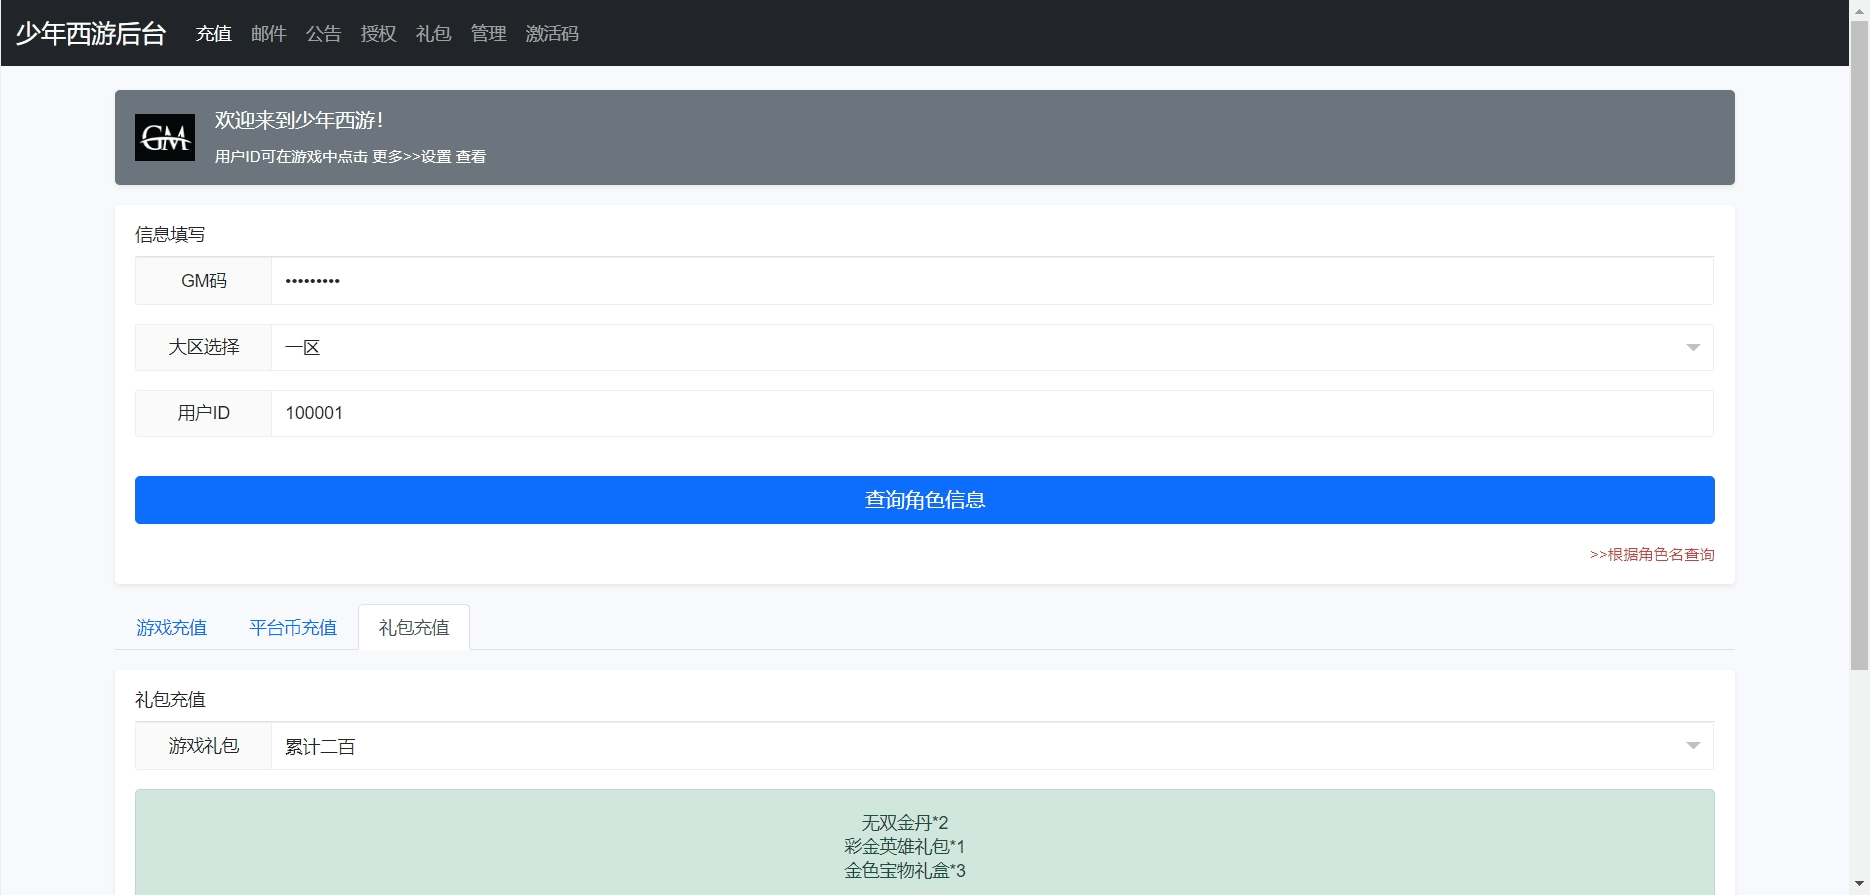Expand the 大区选择 dropdown showing 一区
Viewport: 1870px width, 895px height.
pos(992,347)
